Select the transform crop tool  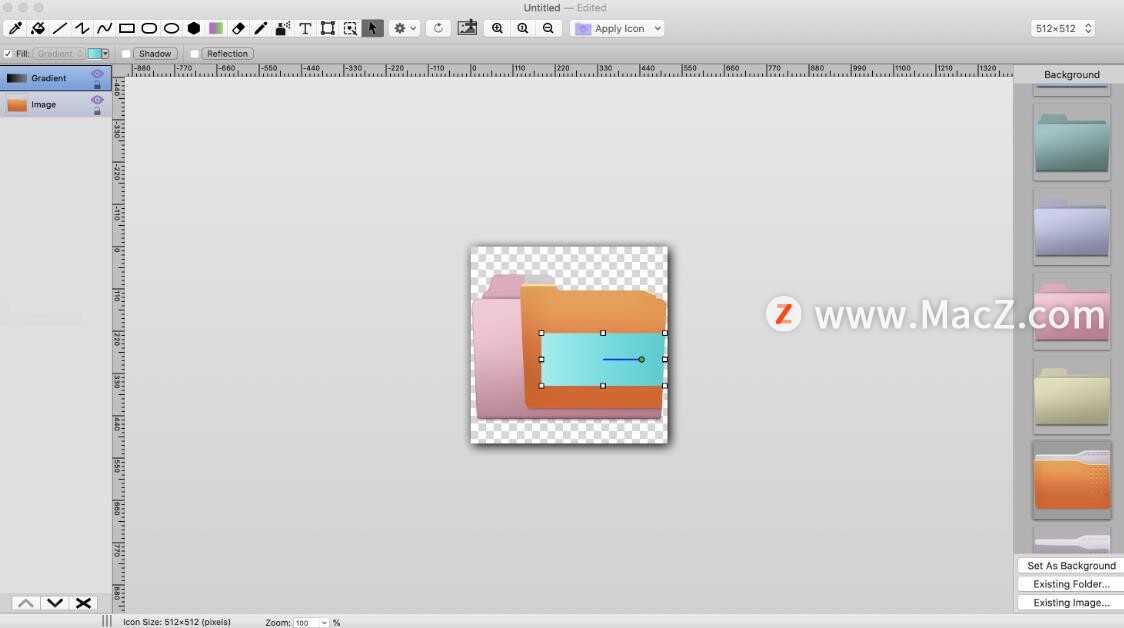pos(328,29)
